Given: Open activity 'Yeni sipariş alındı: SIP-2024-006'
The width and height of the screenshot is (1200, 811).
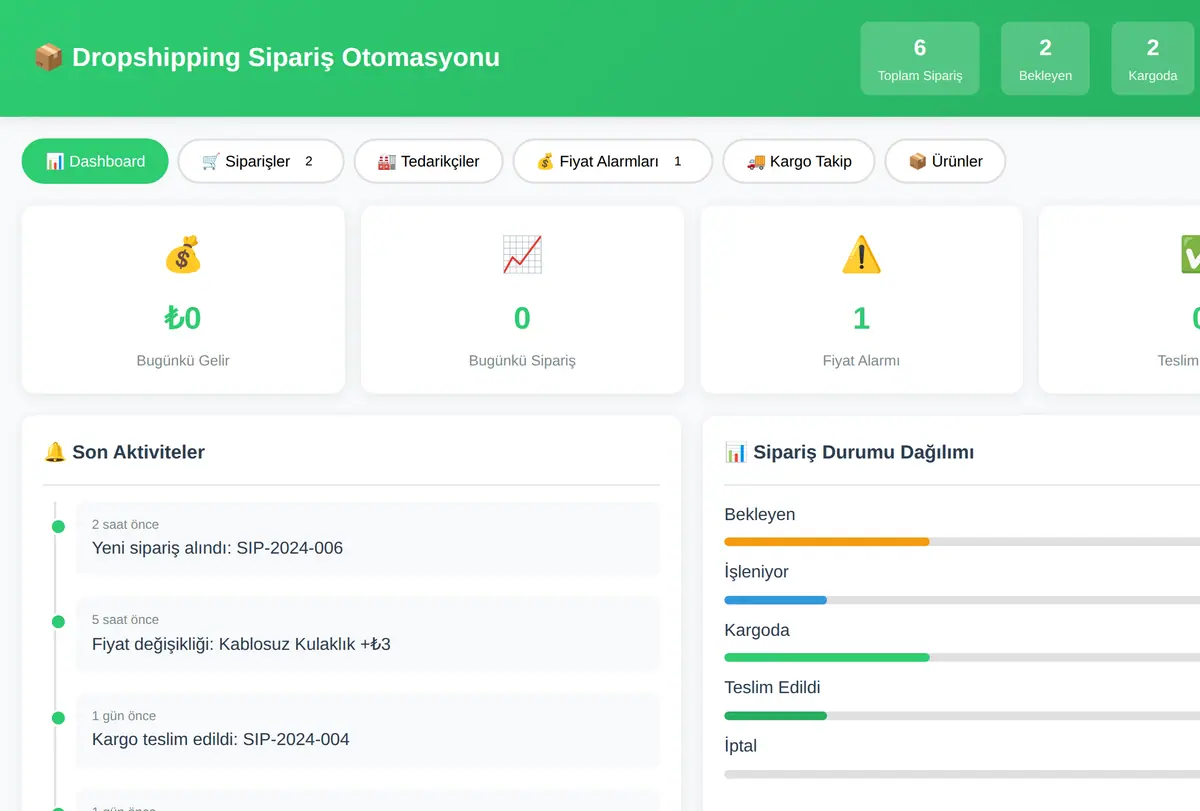Looking at the screenshot, I should tap(368, 538).
